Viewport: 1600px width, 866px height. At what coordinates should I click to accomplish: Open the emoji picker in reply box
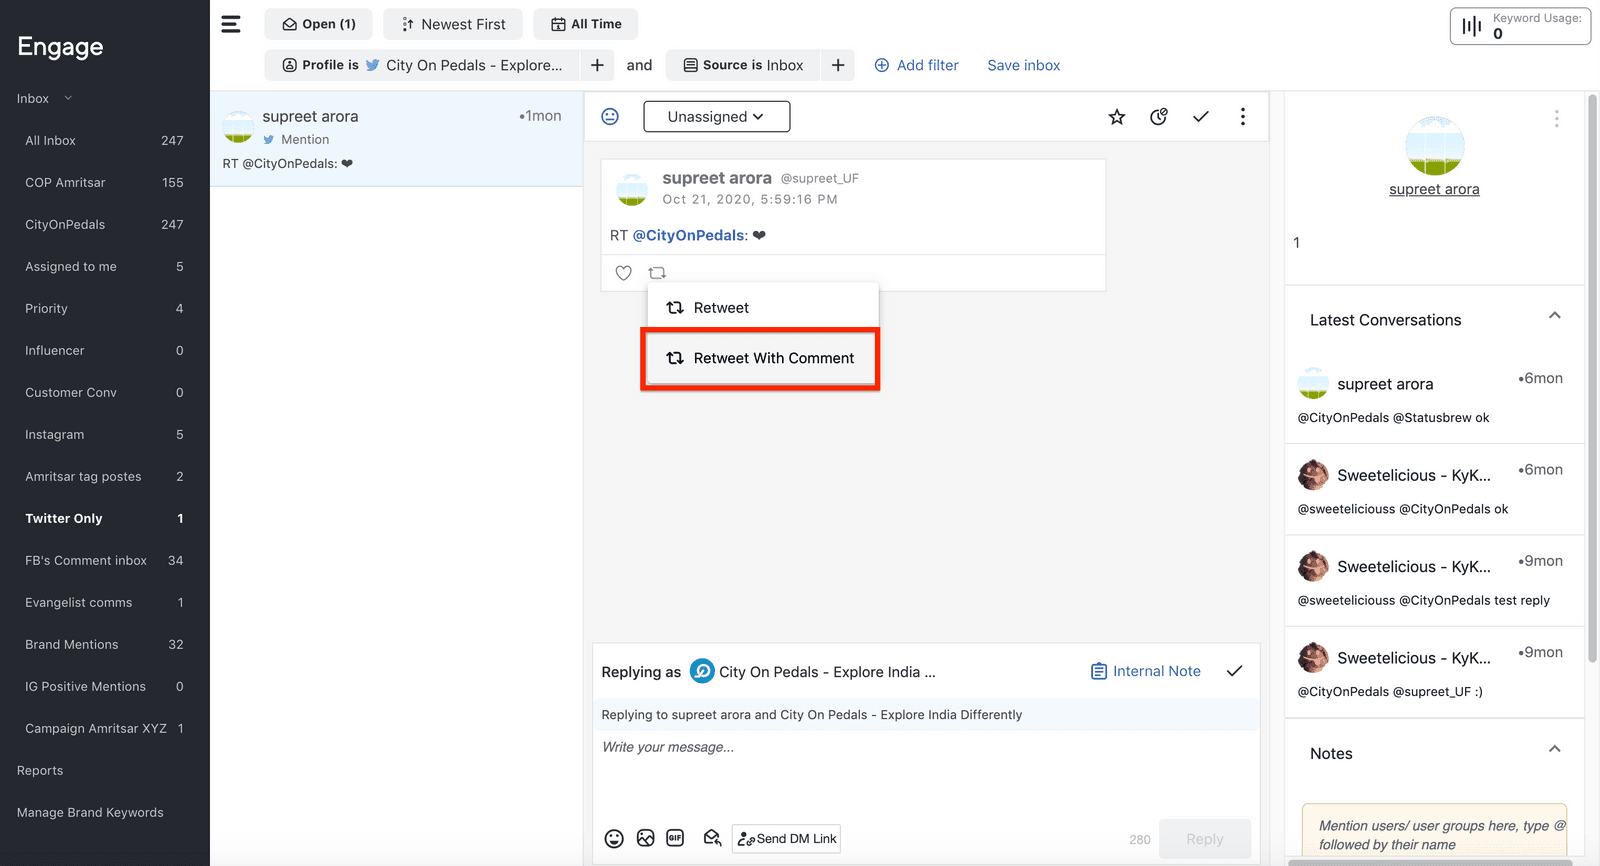coord(614,839)
